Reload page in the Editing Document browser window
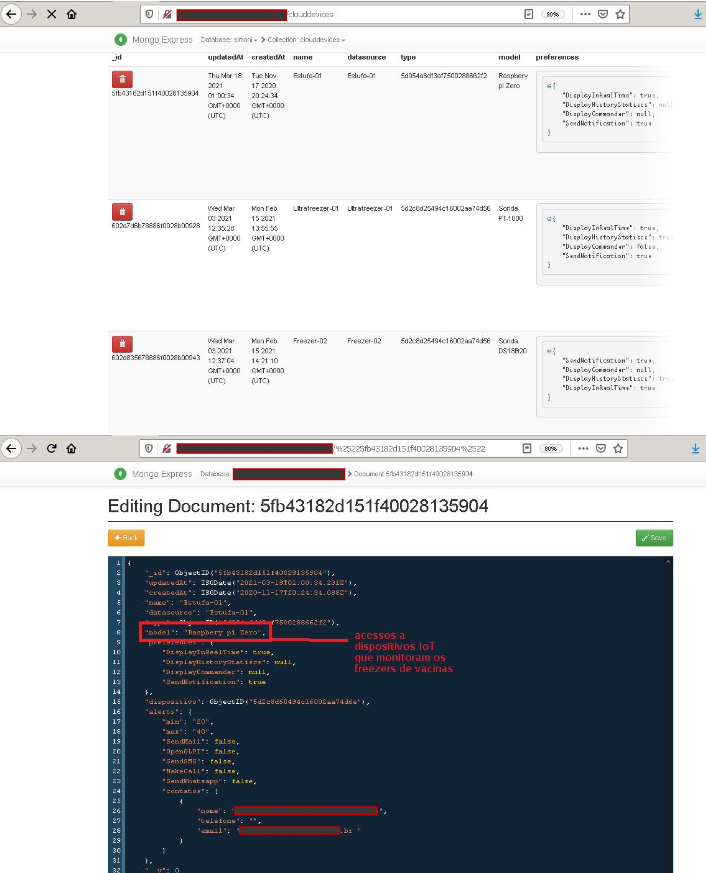 pyautogui.click(x=51, y=448)
